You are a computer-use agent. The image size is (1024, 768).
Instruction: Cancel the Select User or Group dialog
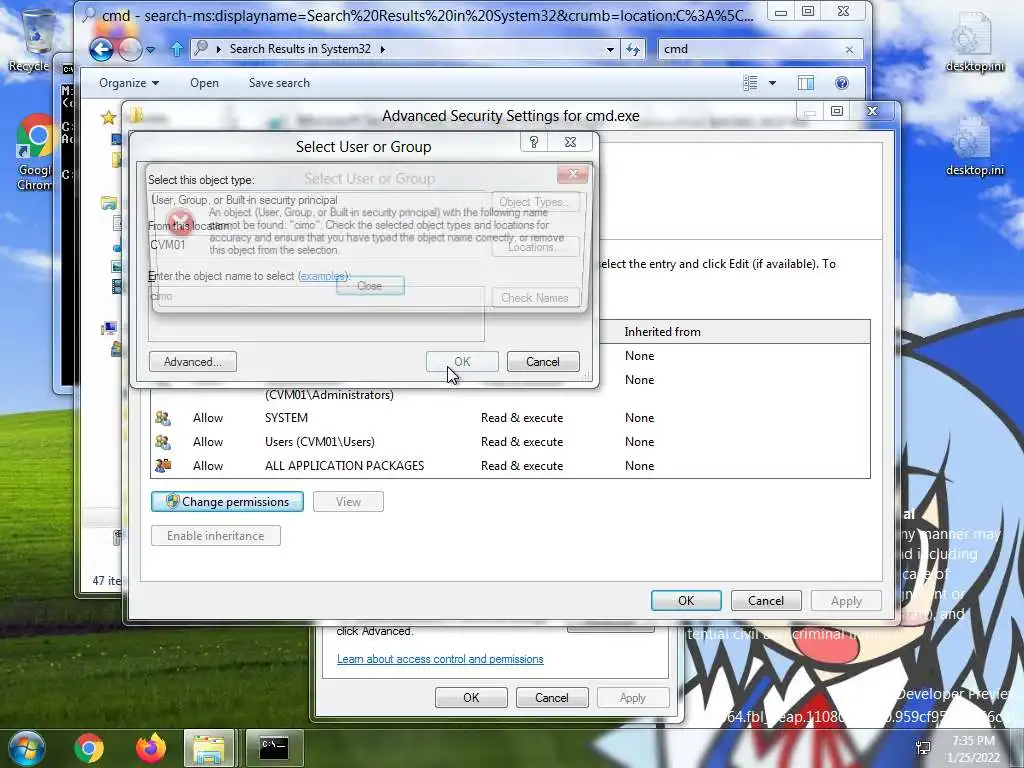coord(543,362)
